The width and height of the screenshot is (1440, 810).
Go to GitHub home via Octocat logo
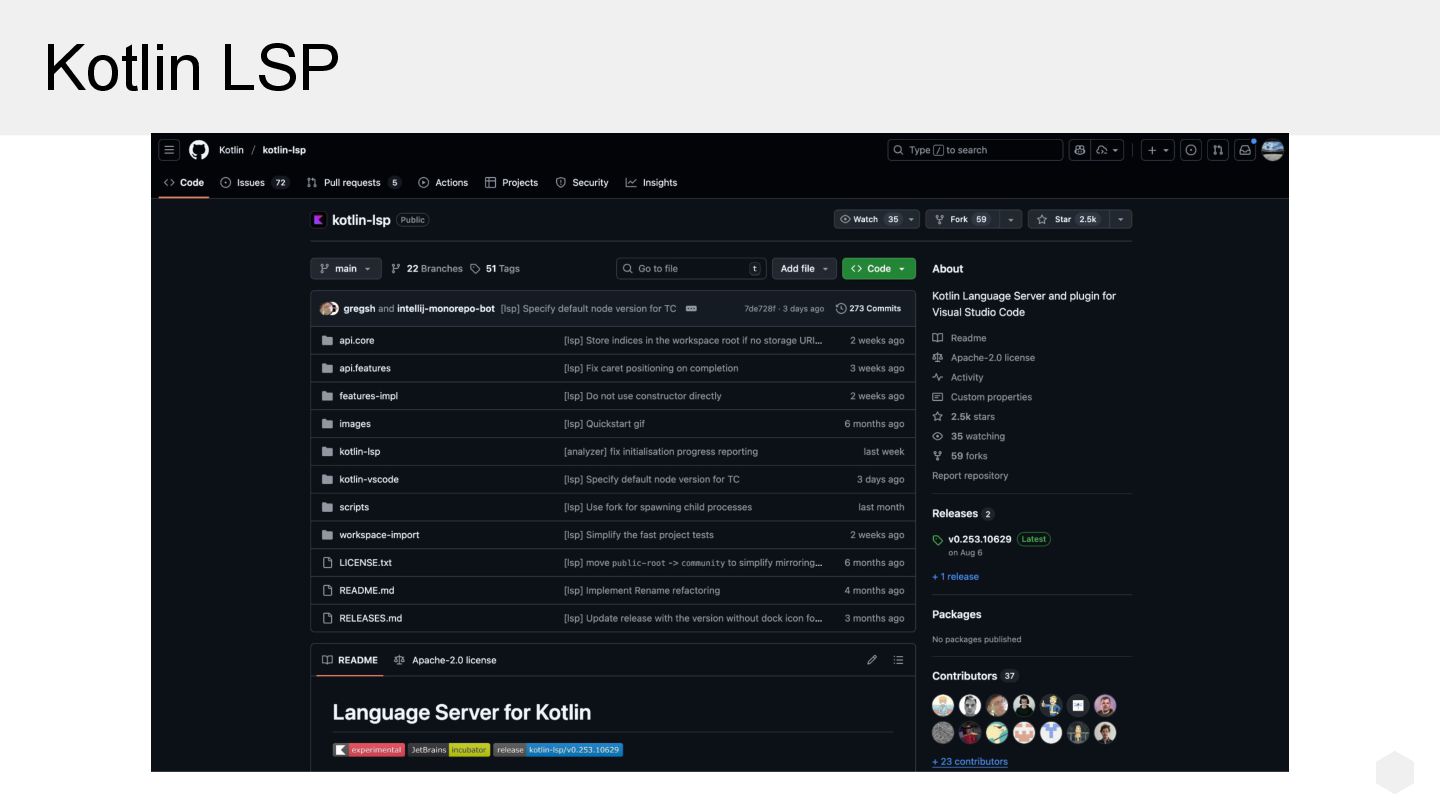(199, 150)
